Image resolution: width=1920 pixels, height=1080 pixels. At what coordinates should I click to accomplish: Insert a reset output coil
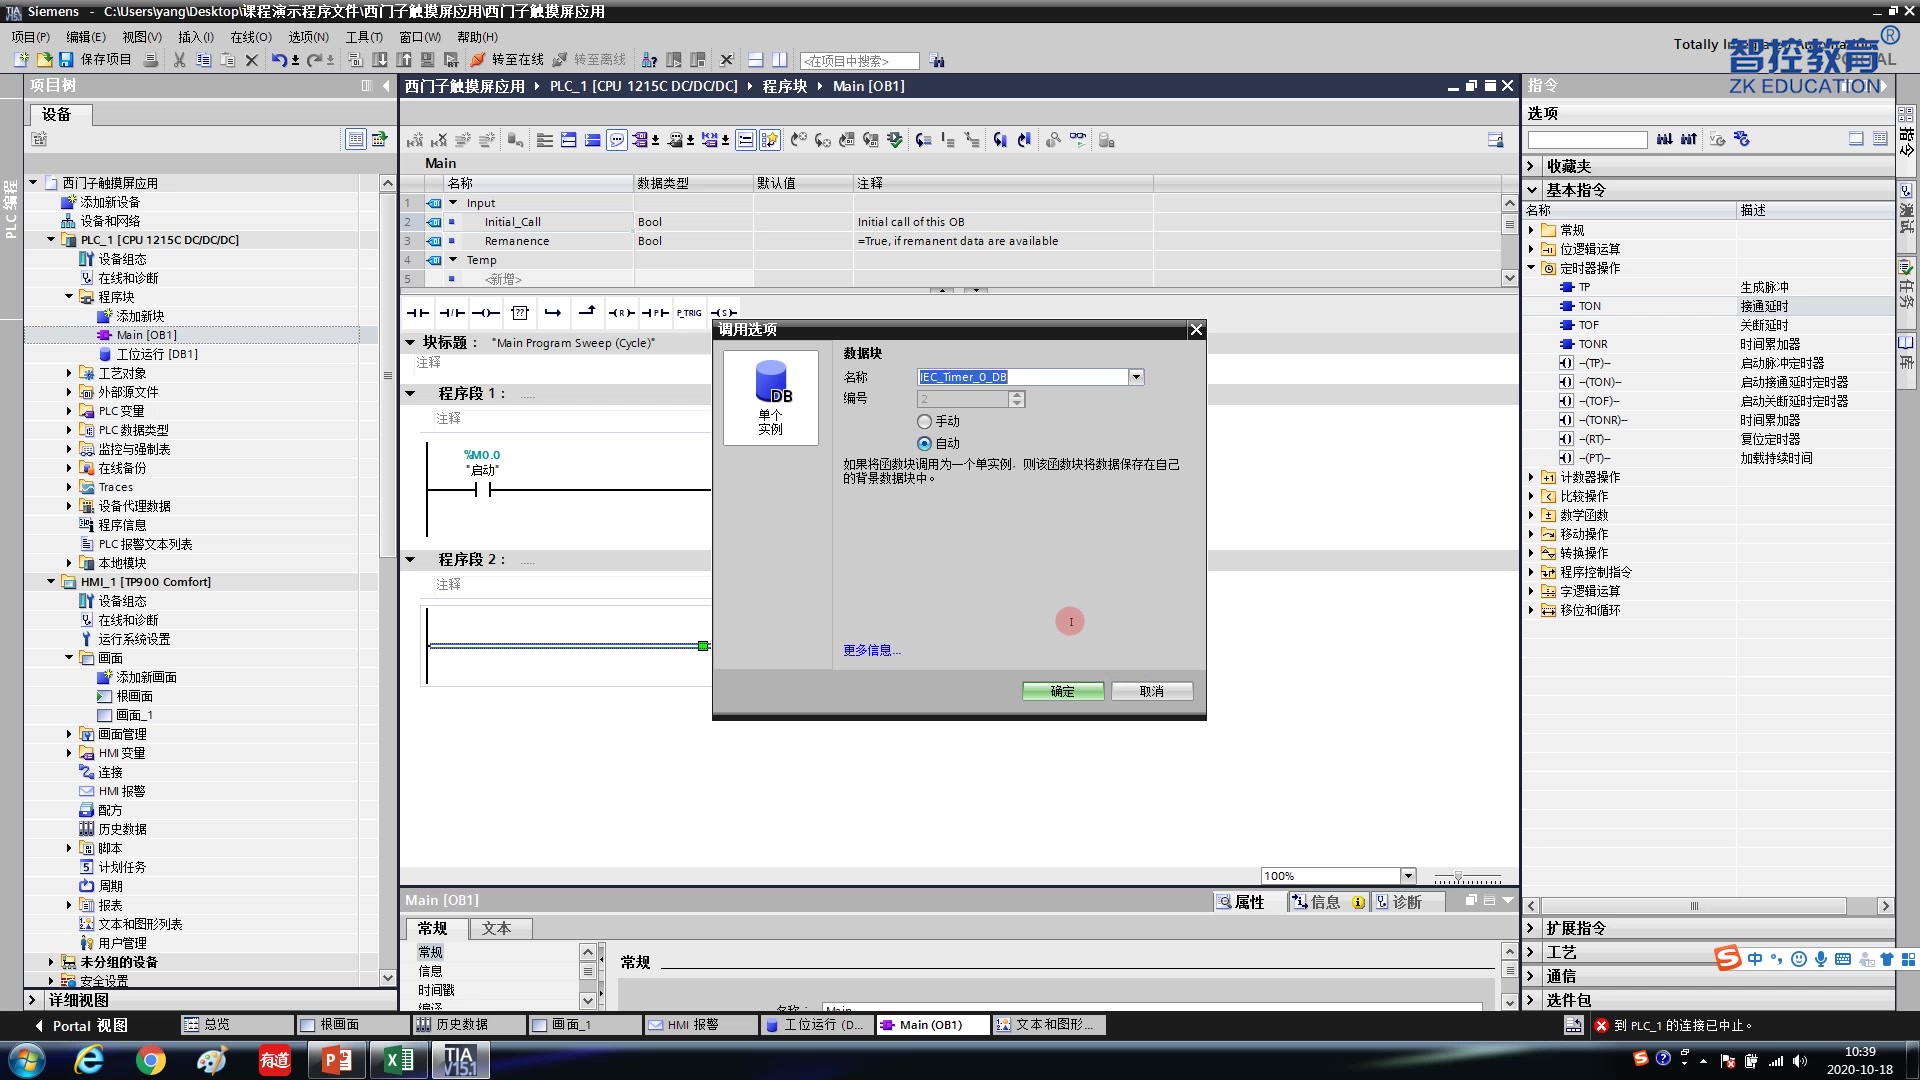[x=622, y=313]
